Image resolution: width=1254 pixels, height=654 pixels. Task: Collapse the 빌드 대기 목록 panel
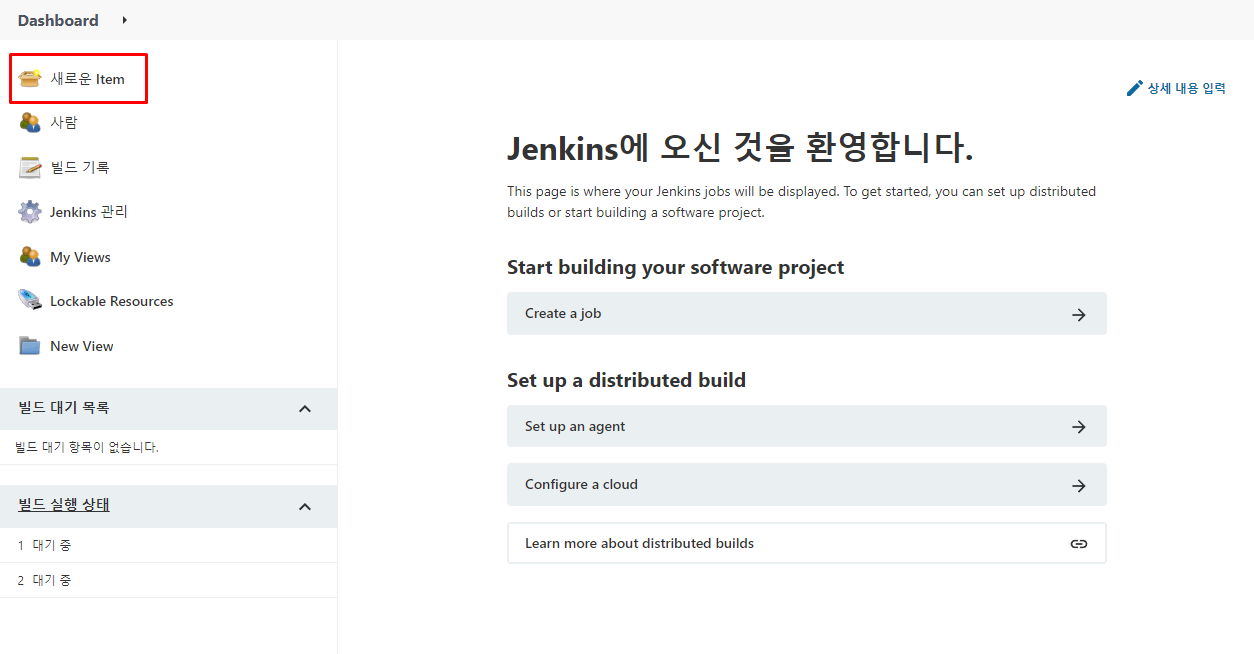point(305,409)
